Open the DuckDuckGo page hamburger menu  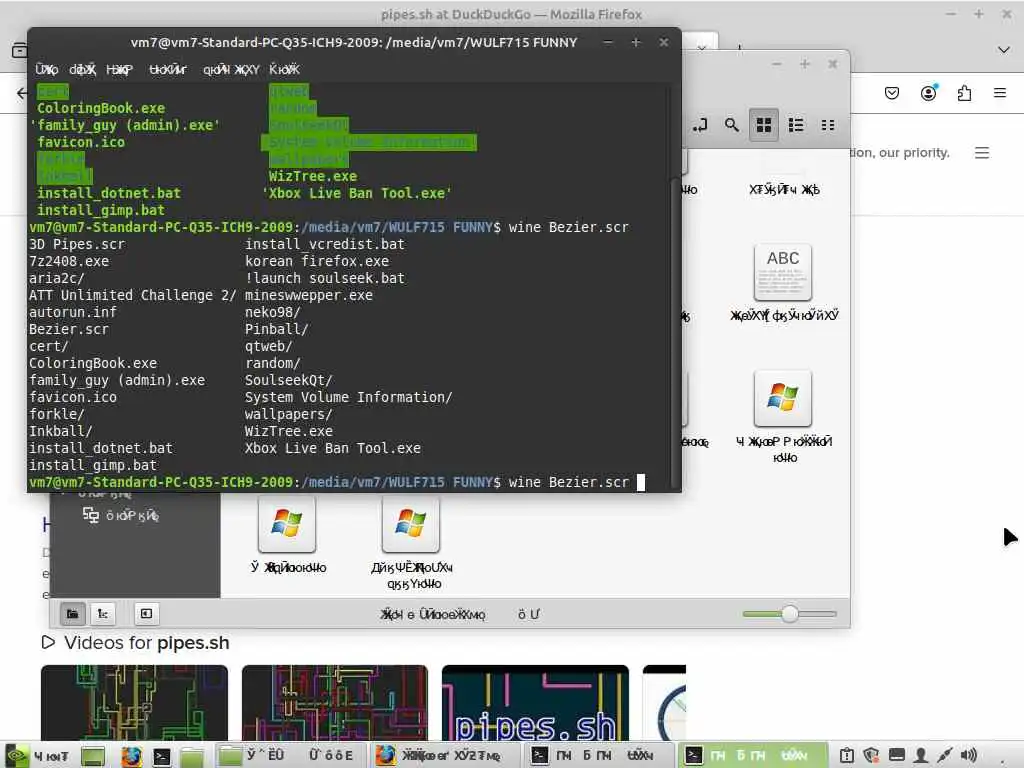[982, 153]
